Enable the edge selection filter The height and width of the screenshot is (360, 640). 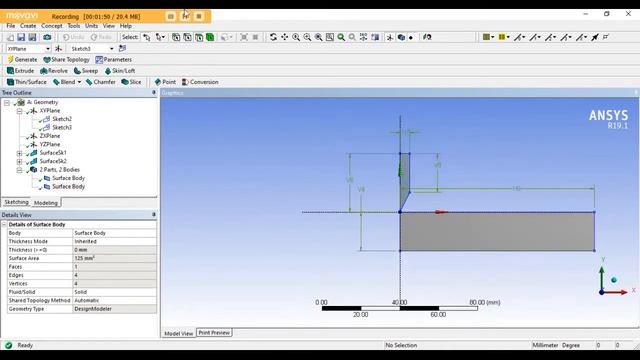click(x=187, y=37)
